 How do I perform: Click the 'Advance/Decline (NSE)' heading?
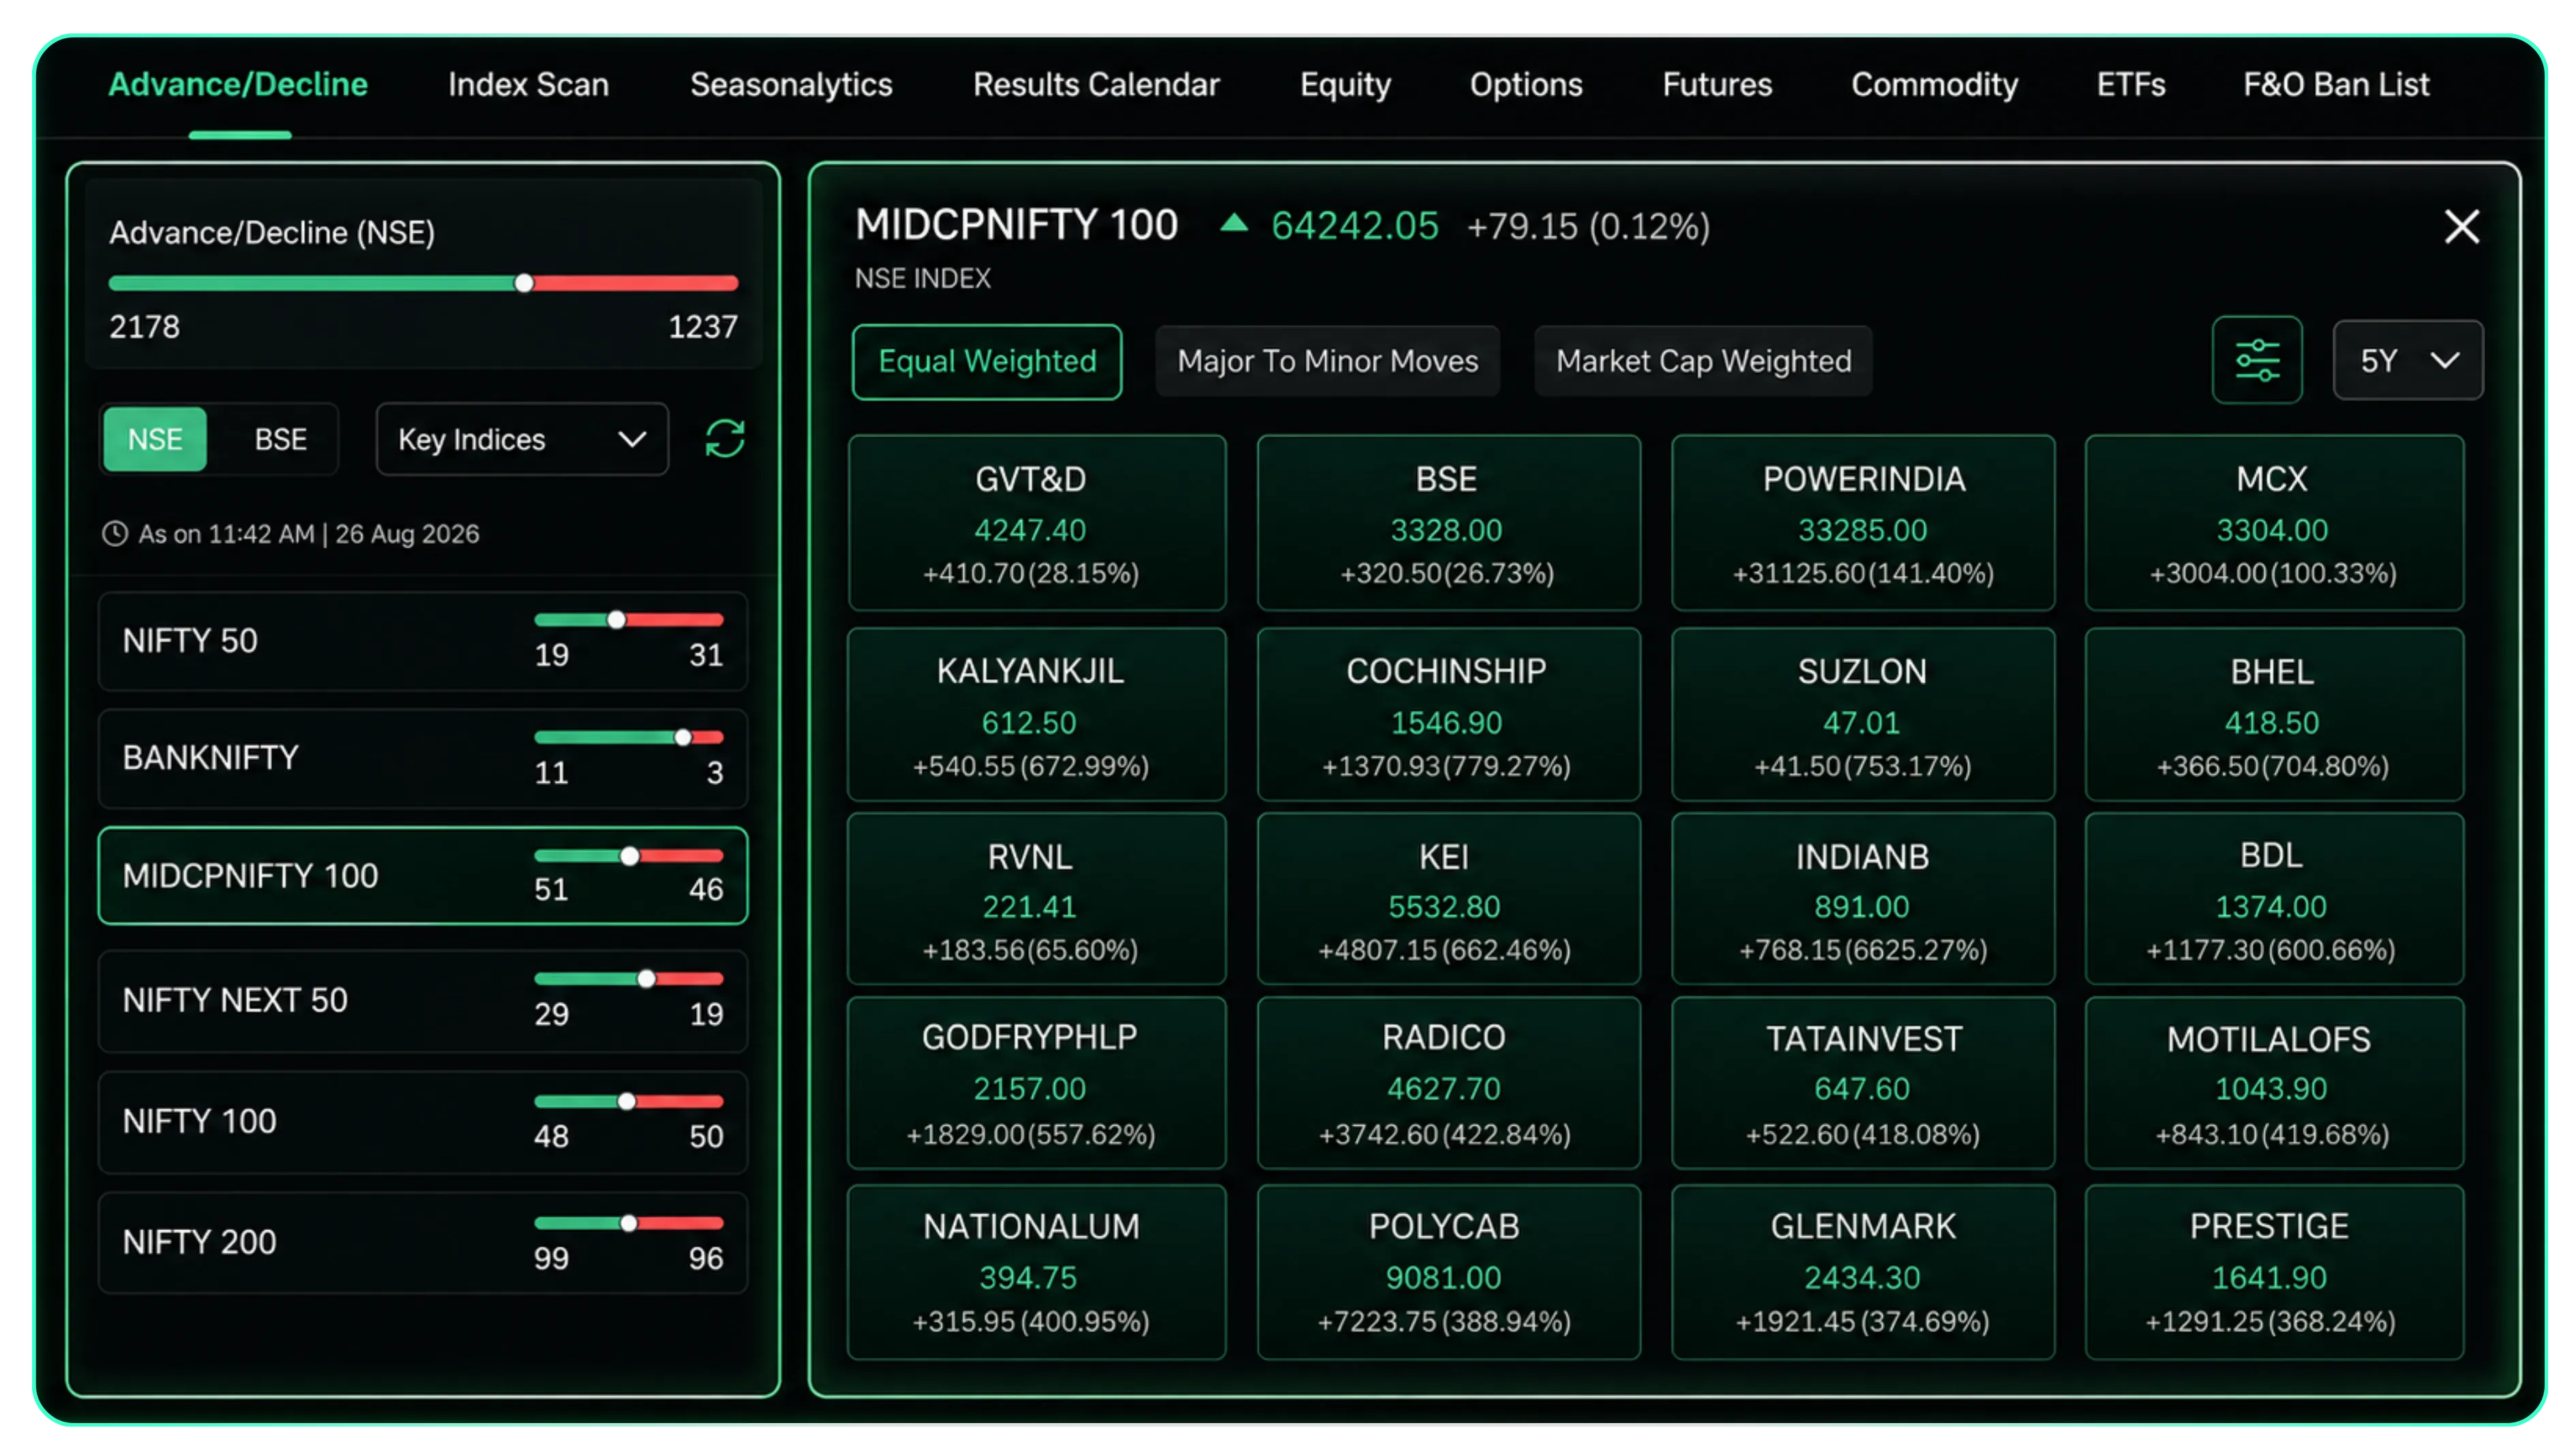click(x=272, y=233)
